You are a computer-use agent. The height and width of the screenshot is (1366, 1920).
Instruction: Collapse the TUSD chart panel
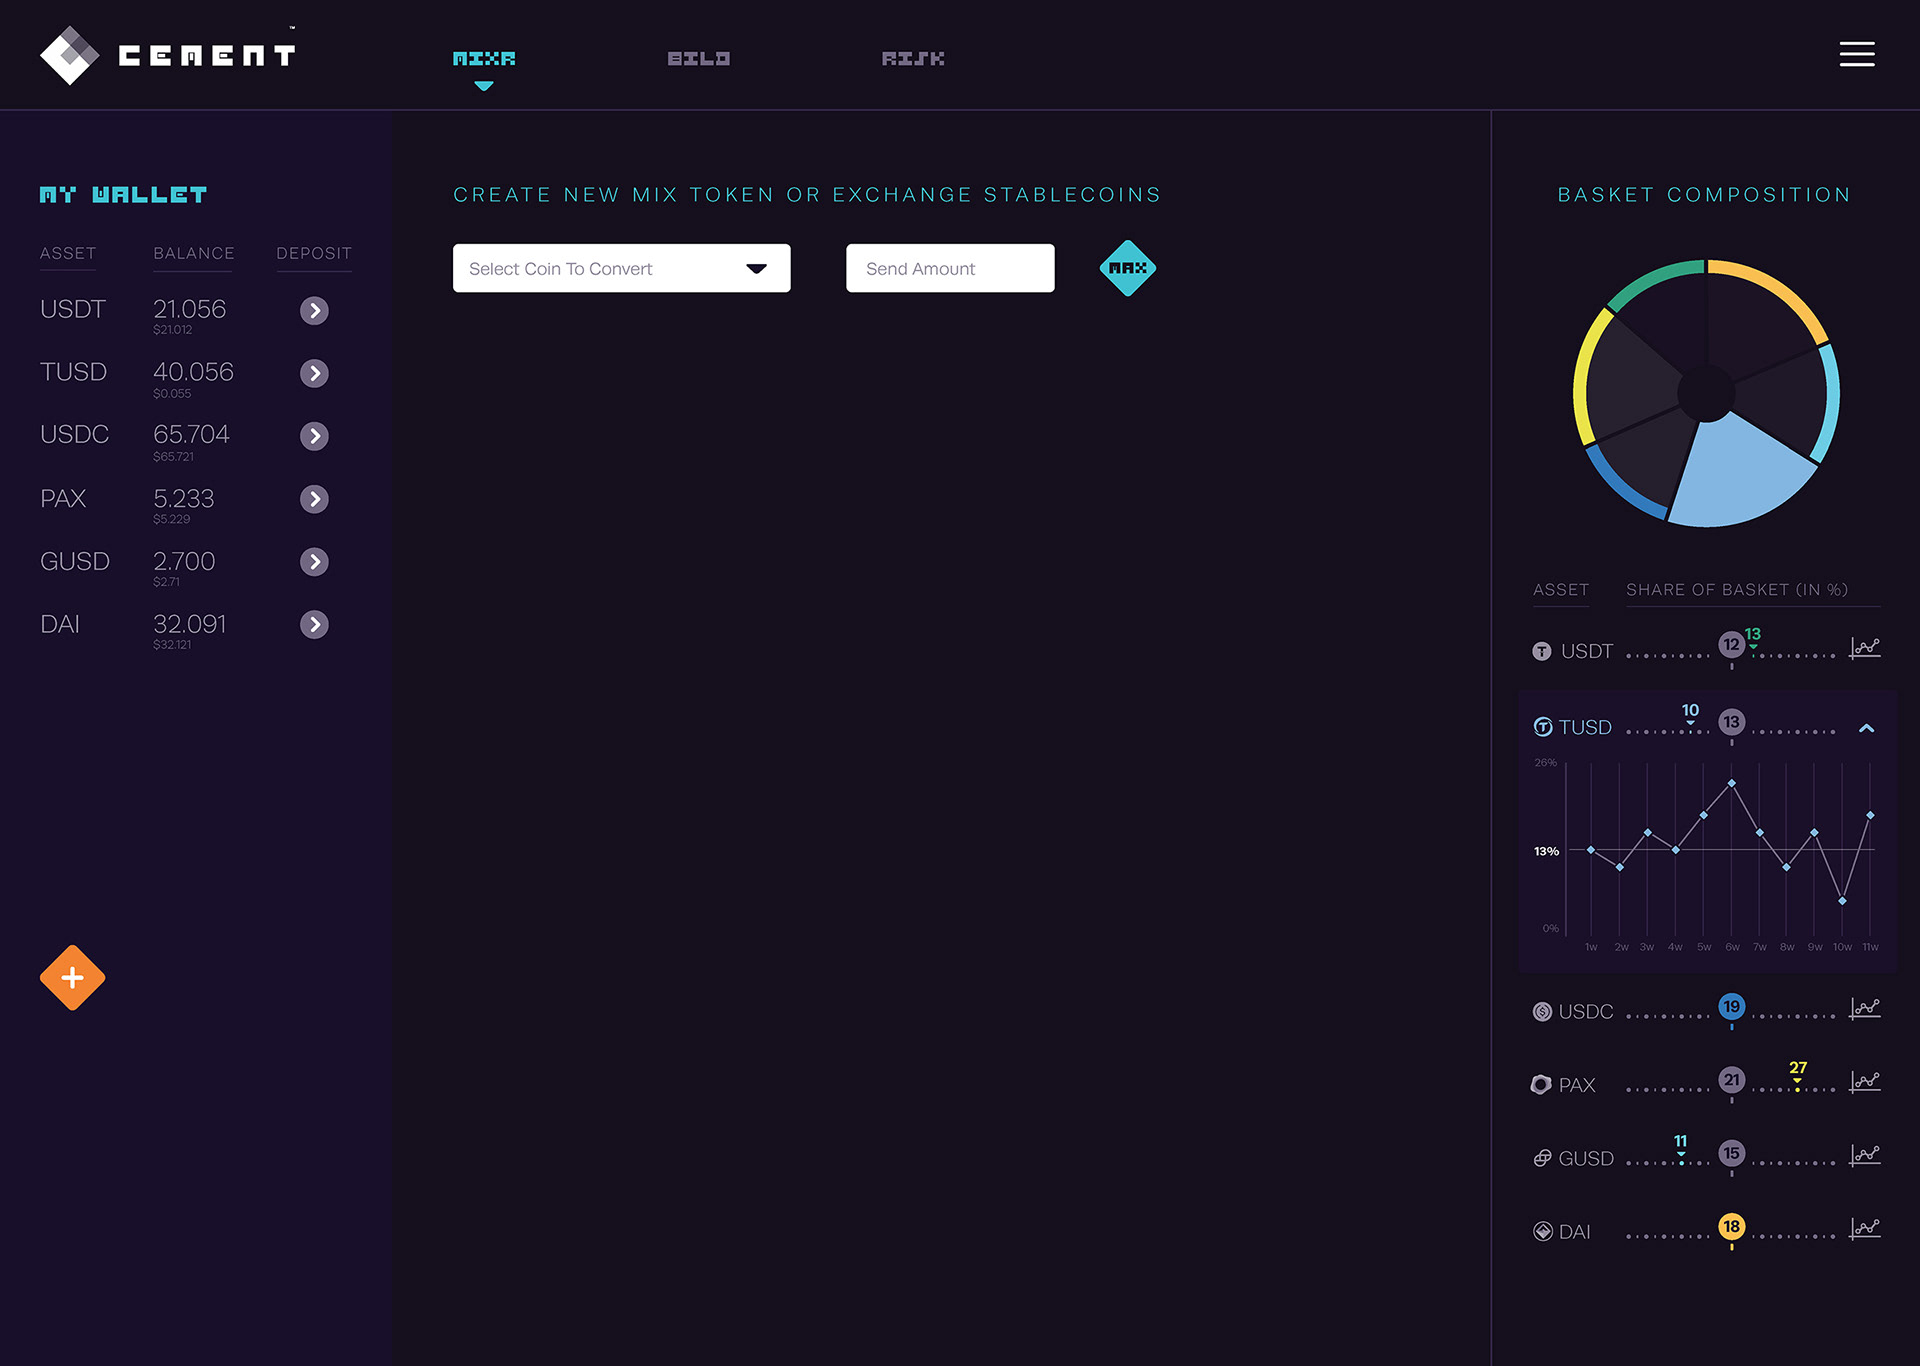coord(1866,728)
